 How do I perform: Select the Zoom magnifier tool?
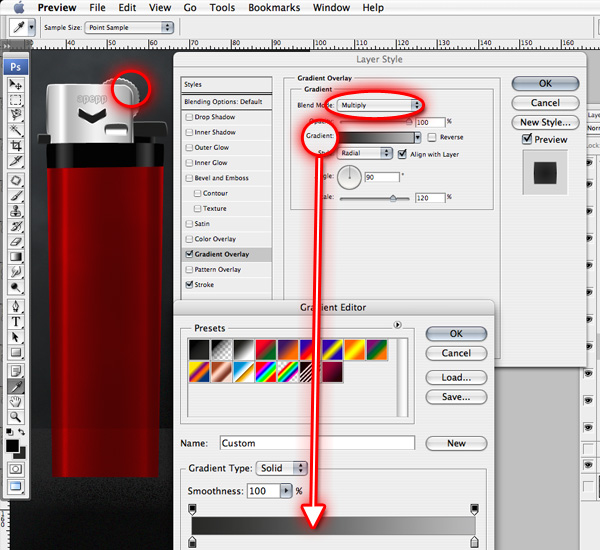(17, 415)
